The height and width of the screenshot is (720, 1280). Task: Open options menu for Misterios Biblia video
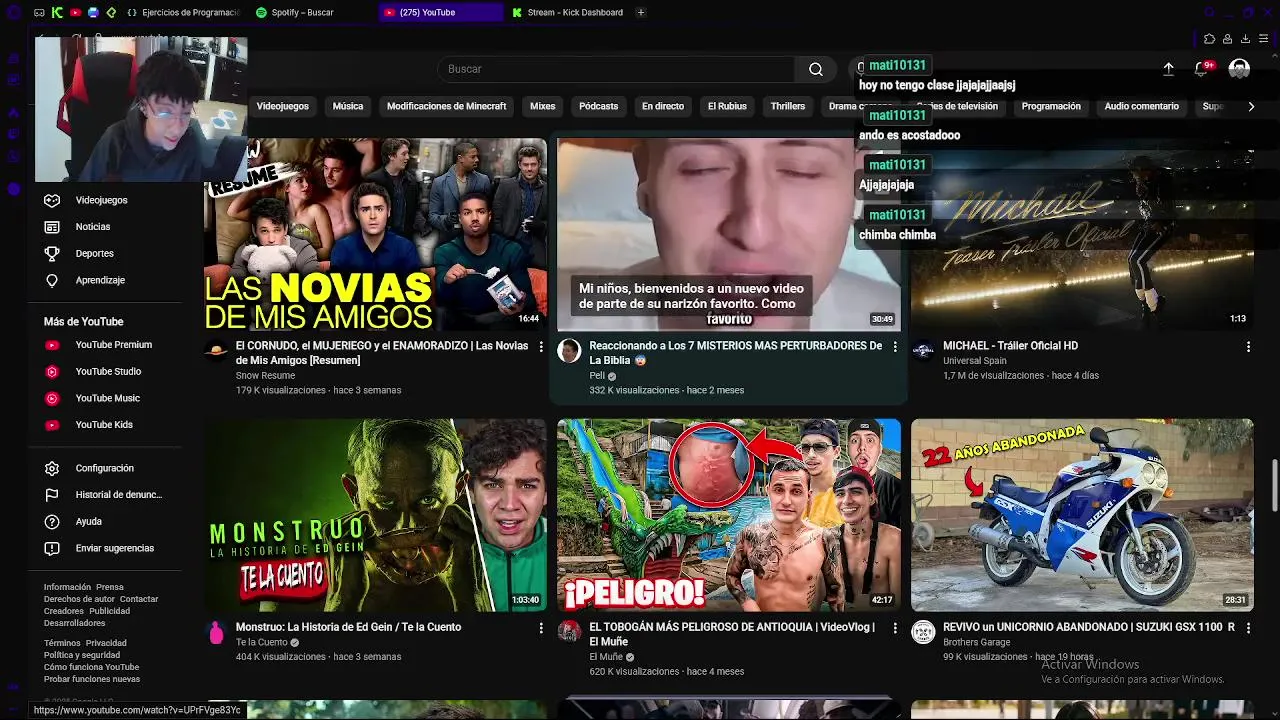pyautogui.click(x=895, y=347)
